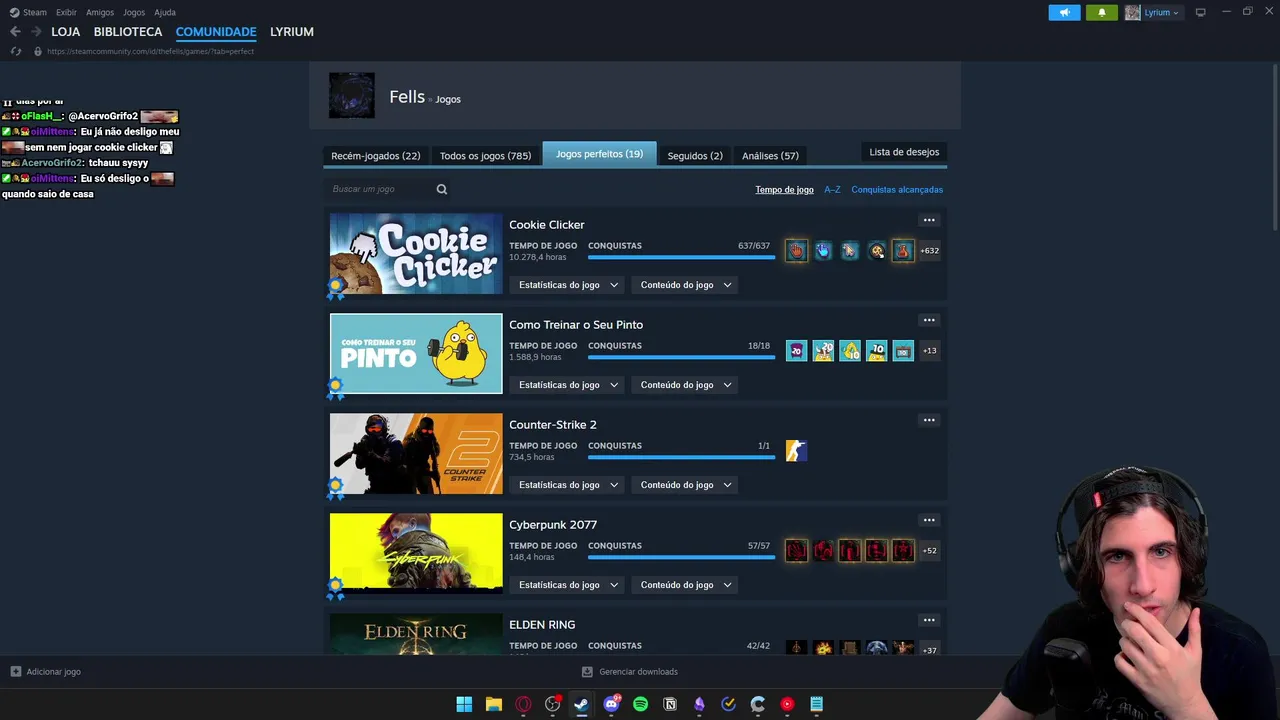Go to LOJA section
Viewport: 1280px width, 720px height.
(x=66, y=32)
